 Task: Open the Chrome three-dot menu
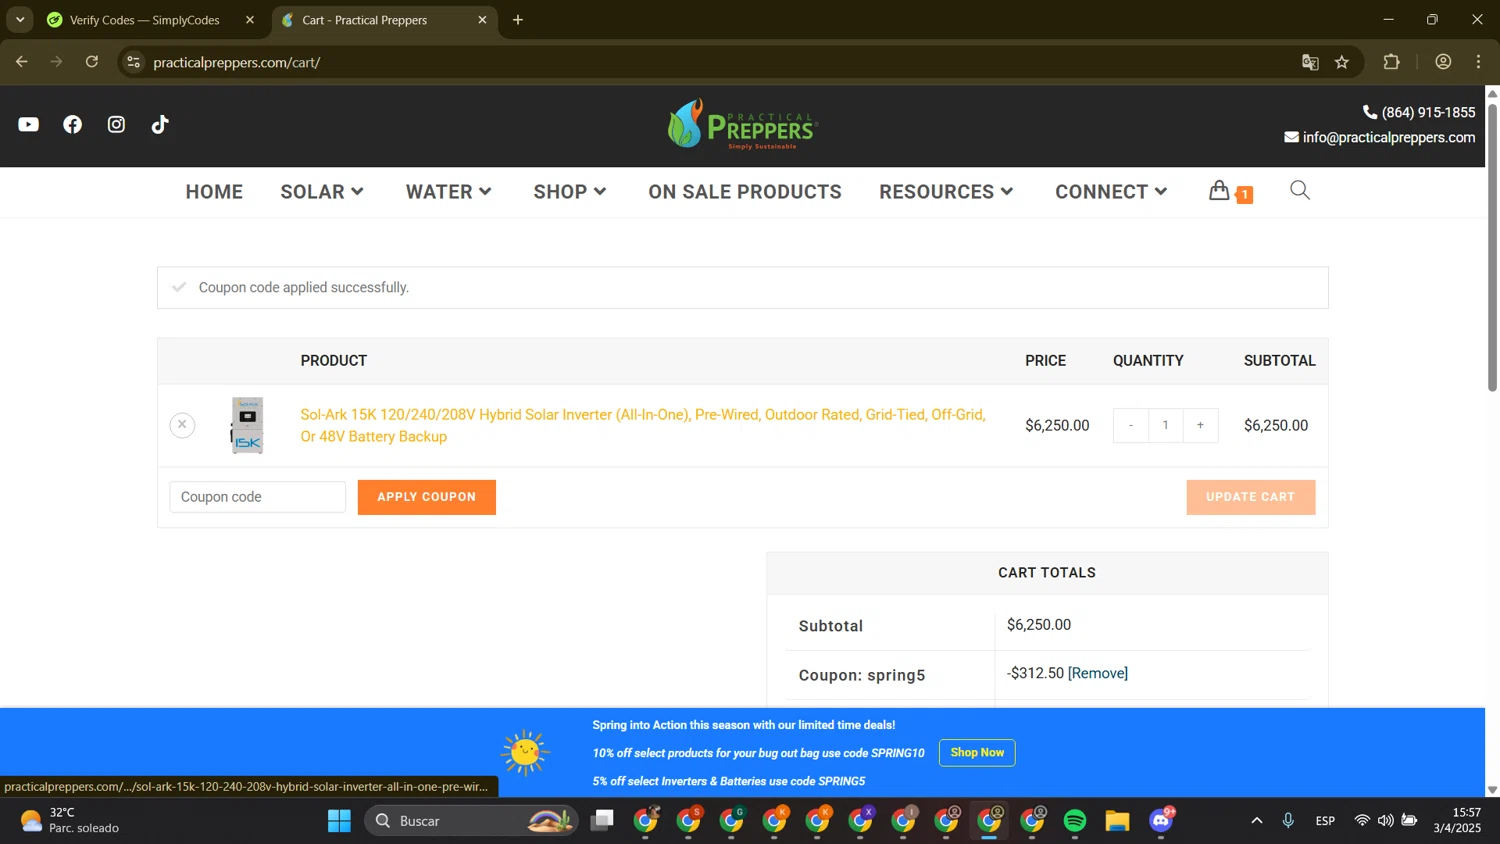pos(1478,62)
